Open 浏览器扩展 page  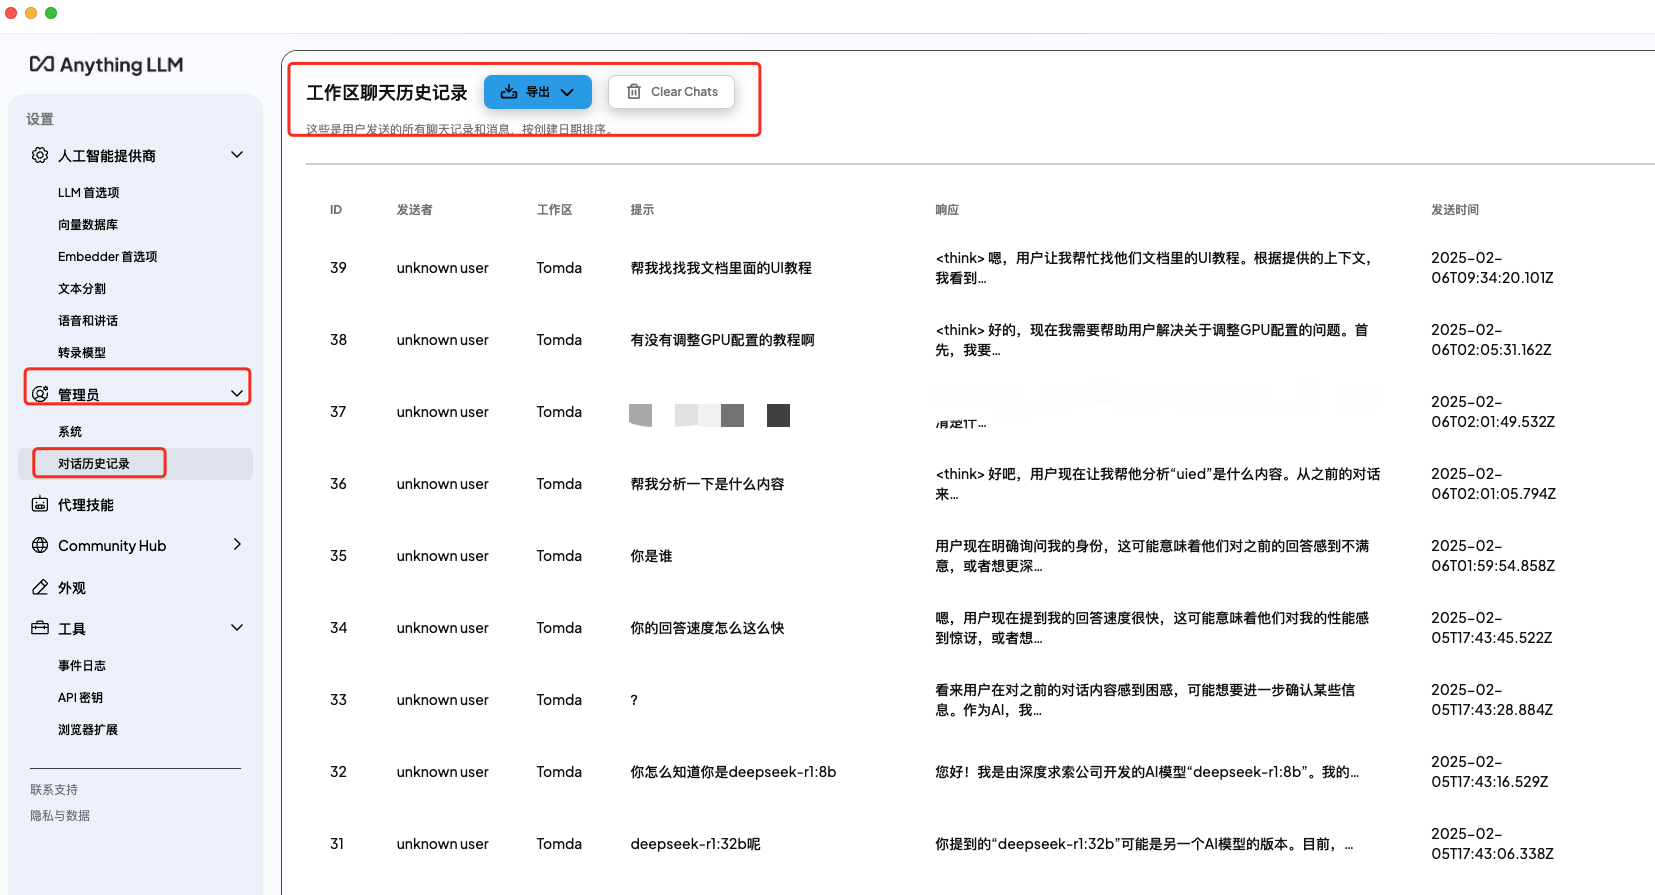point(88,729)
